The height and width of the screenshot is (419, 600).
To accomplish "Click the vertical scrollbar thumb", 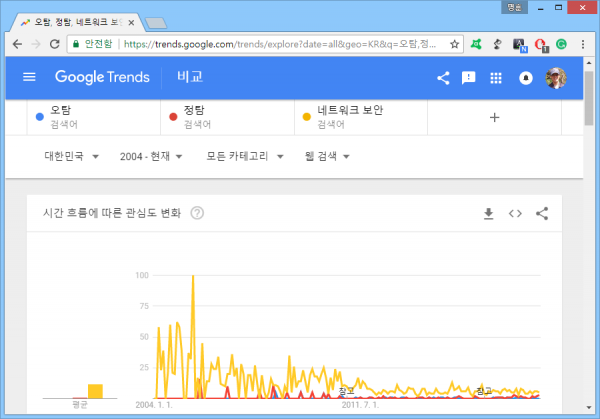I will click(x=589, y=98).
